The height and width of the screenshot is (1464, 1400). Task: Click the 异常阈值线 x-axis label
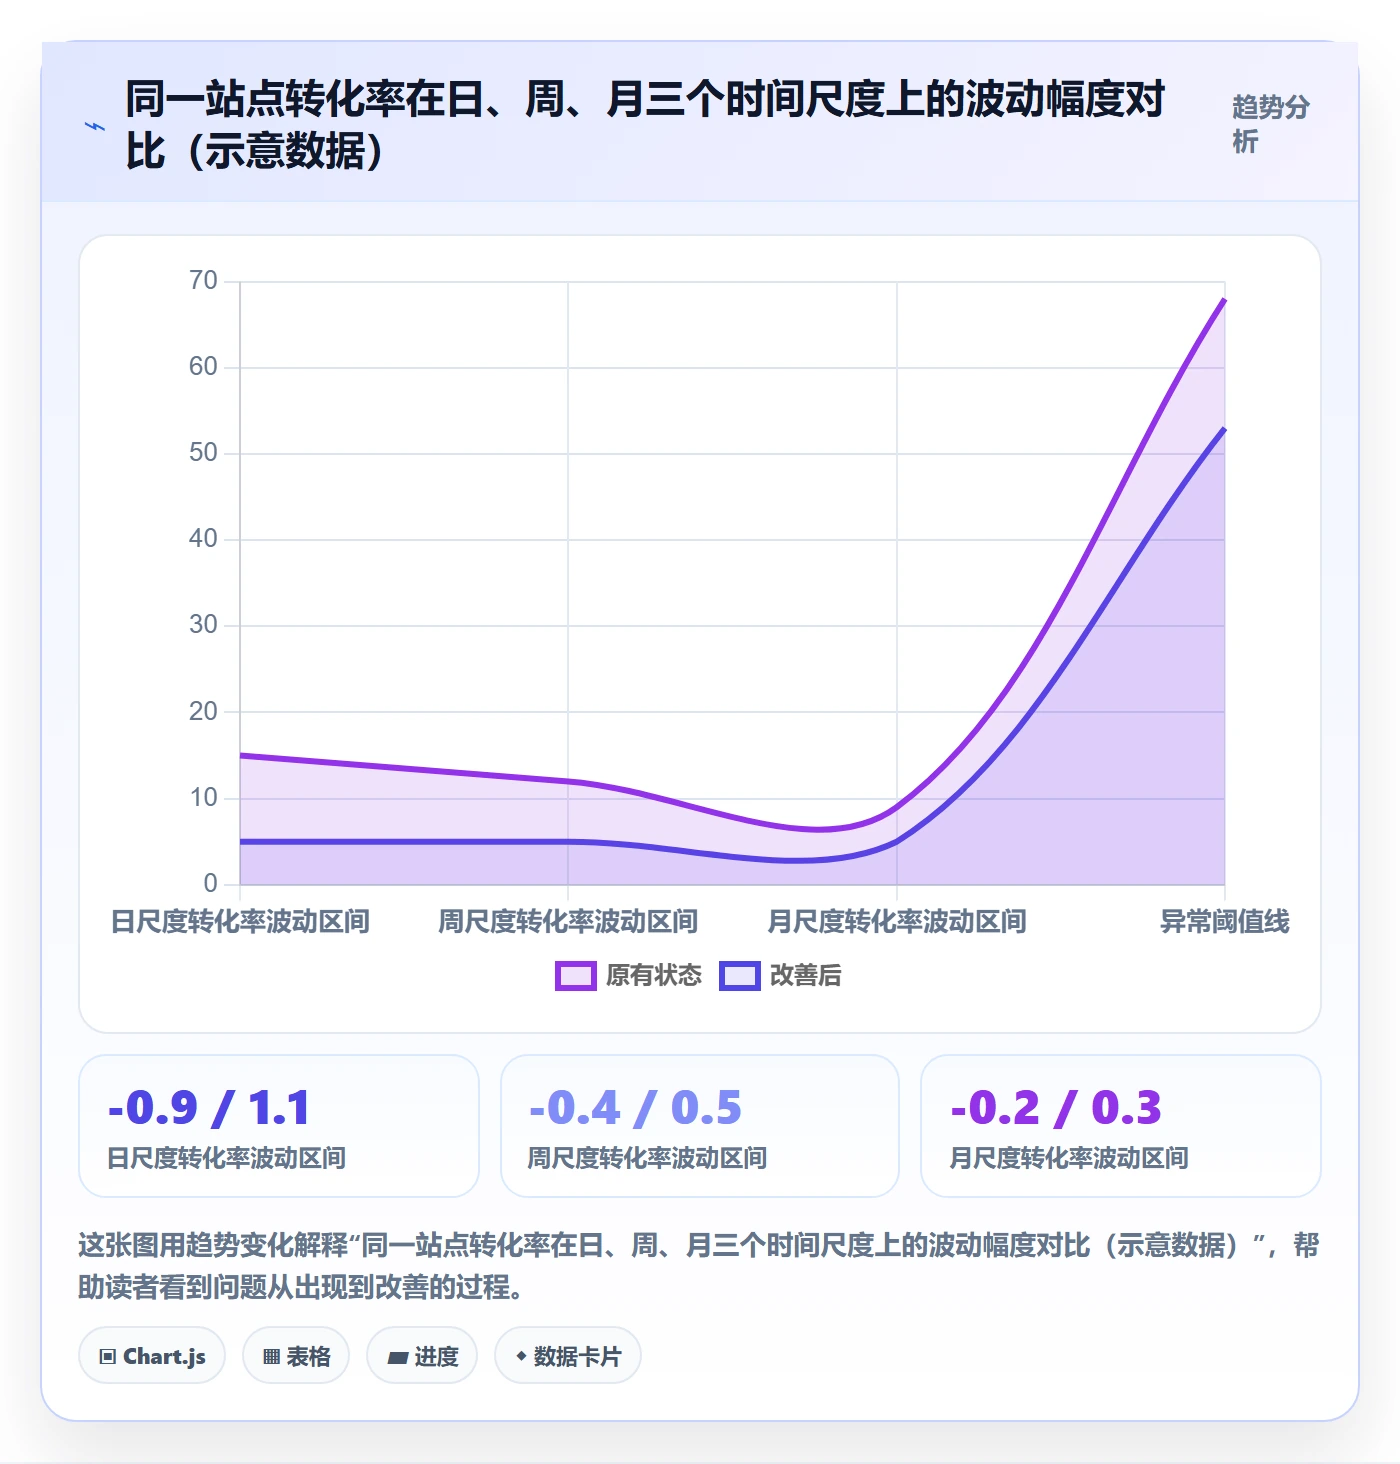[1225, 922]
